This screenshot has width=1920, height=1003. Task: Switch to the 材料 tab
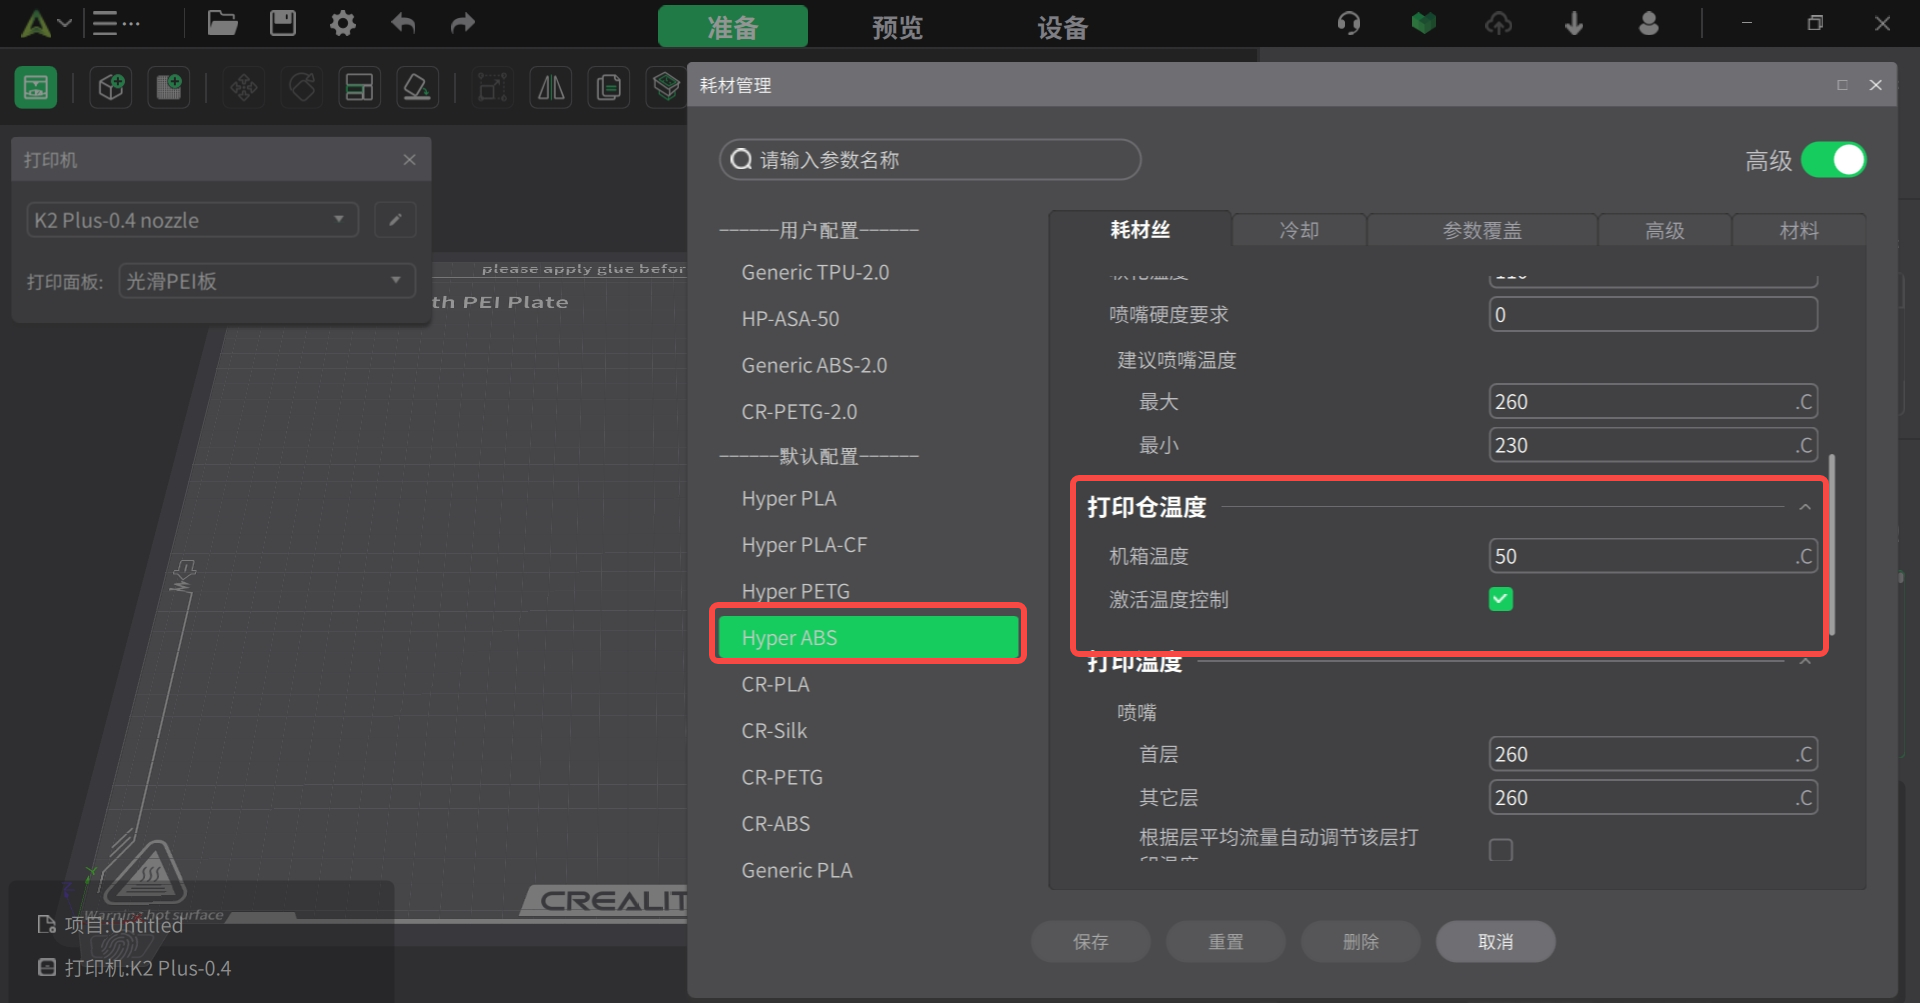tap(1799, 231)
